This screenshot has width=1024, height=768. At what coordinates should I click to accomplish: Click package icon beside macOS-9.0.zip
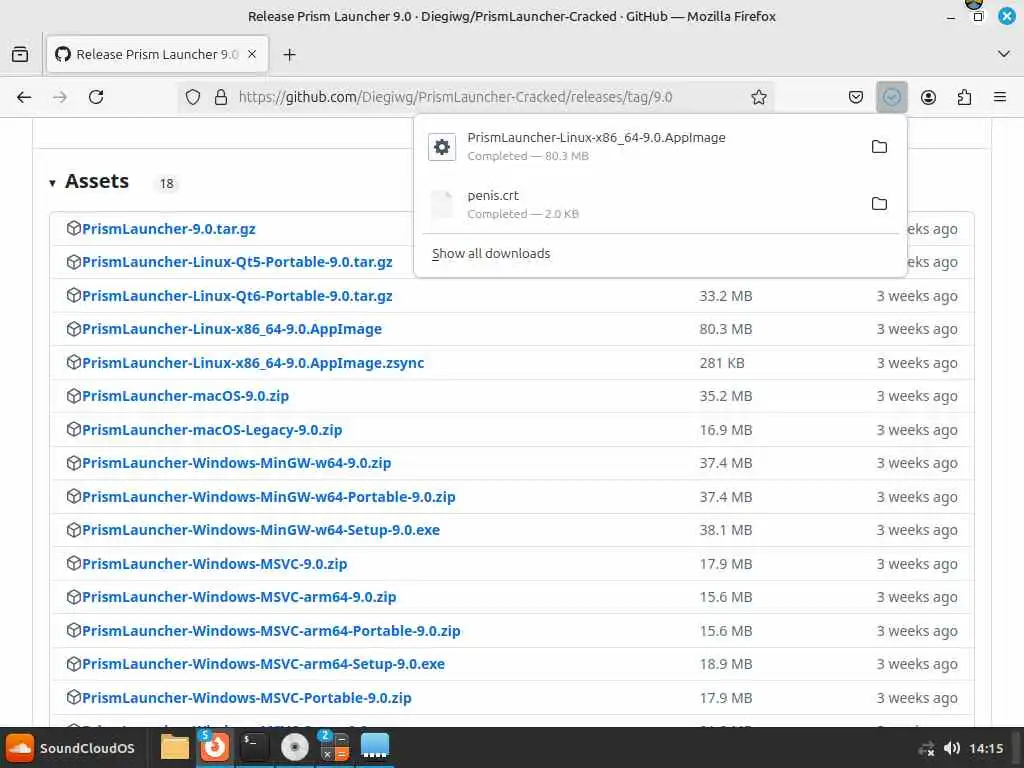73,395
